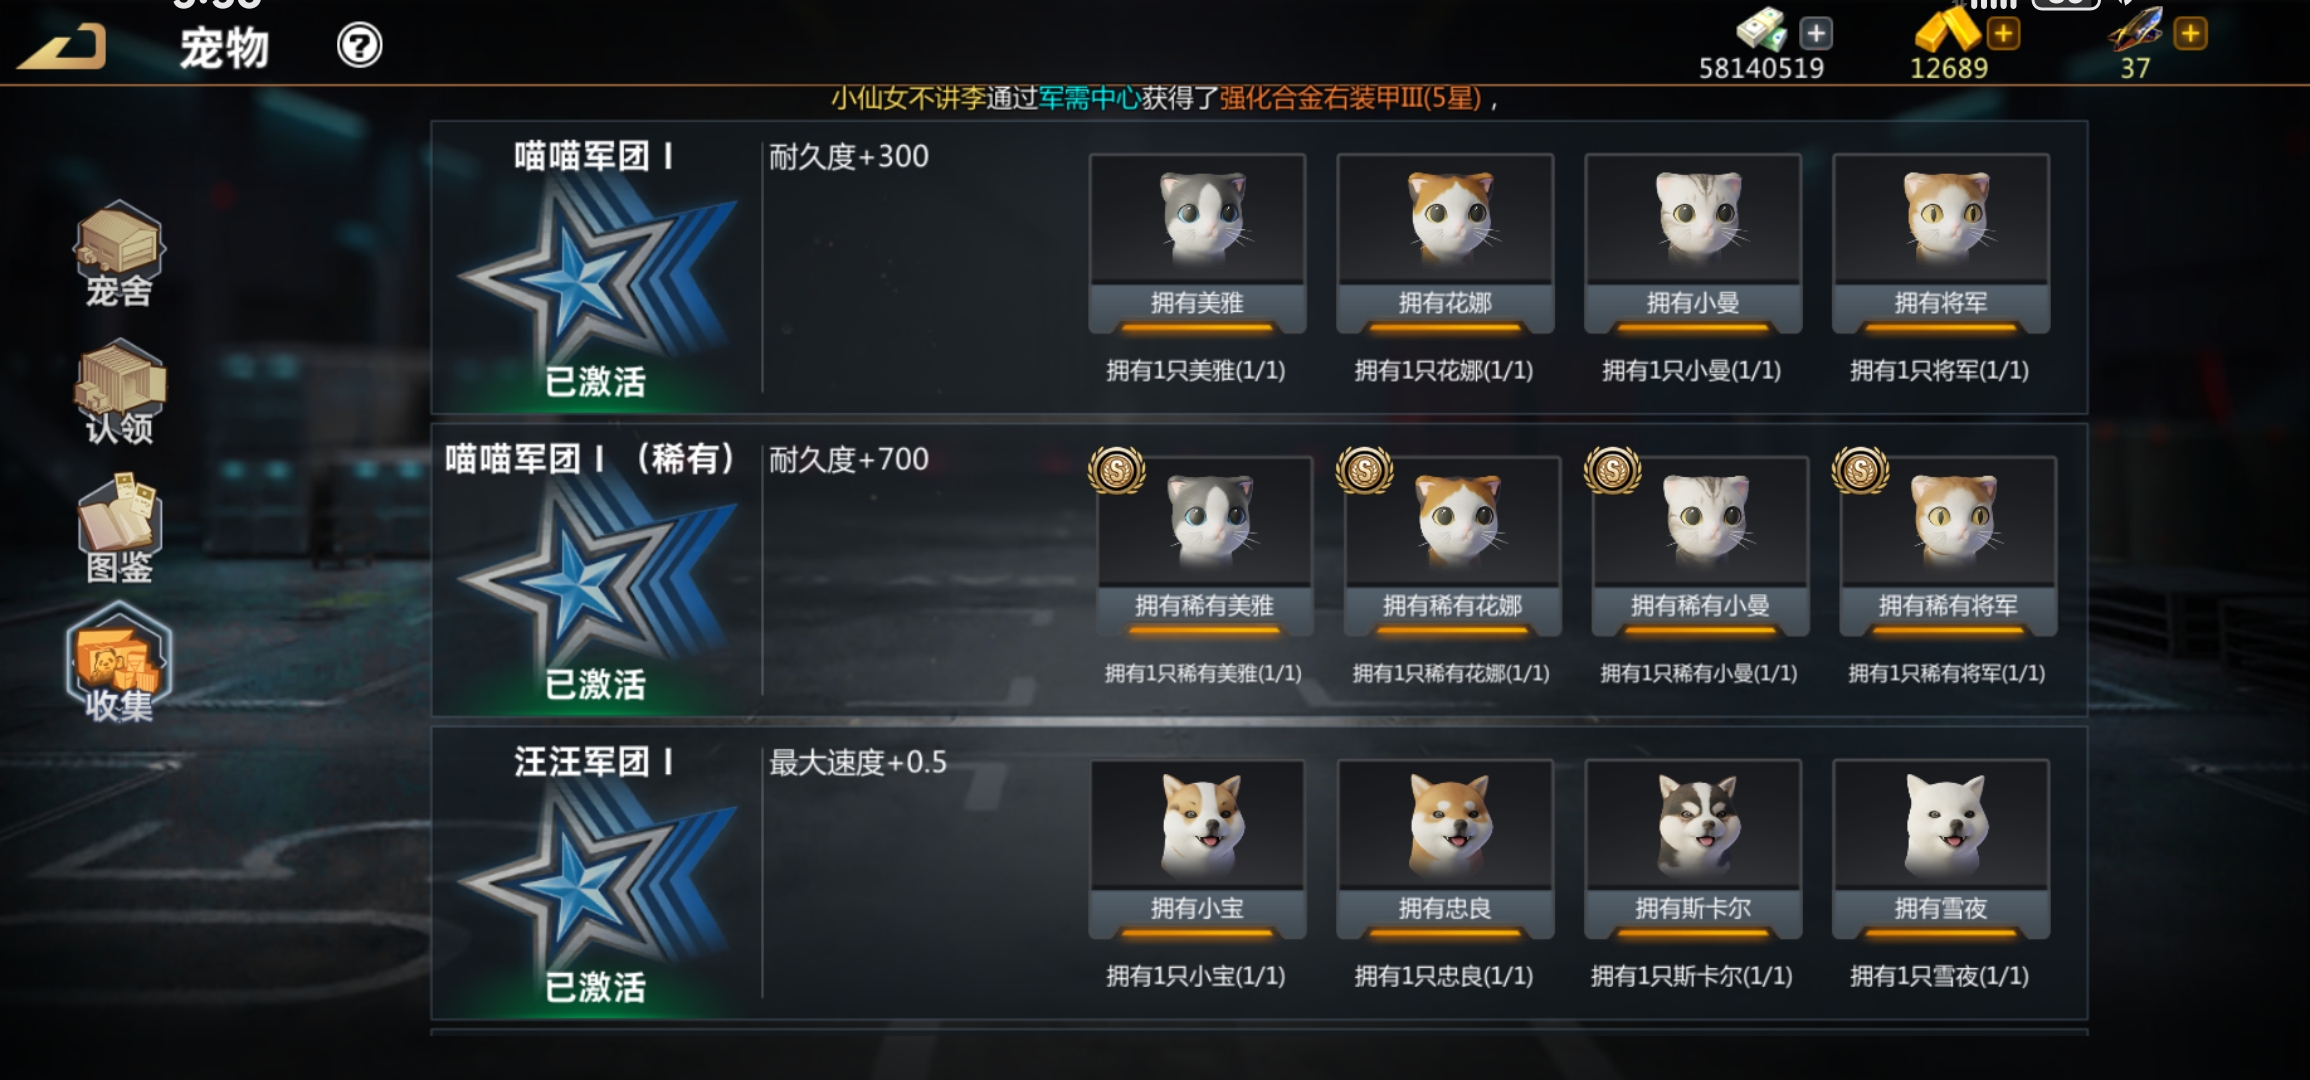Select the 拥有稀有小曼 rare cat card

(1700, 545)
